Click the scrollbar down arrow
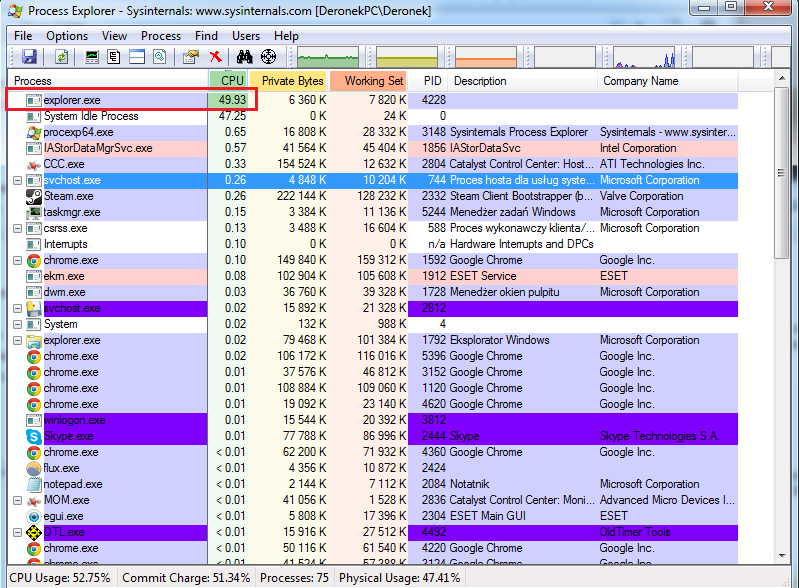 782,556
